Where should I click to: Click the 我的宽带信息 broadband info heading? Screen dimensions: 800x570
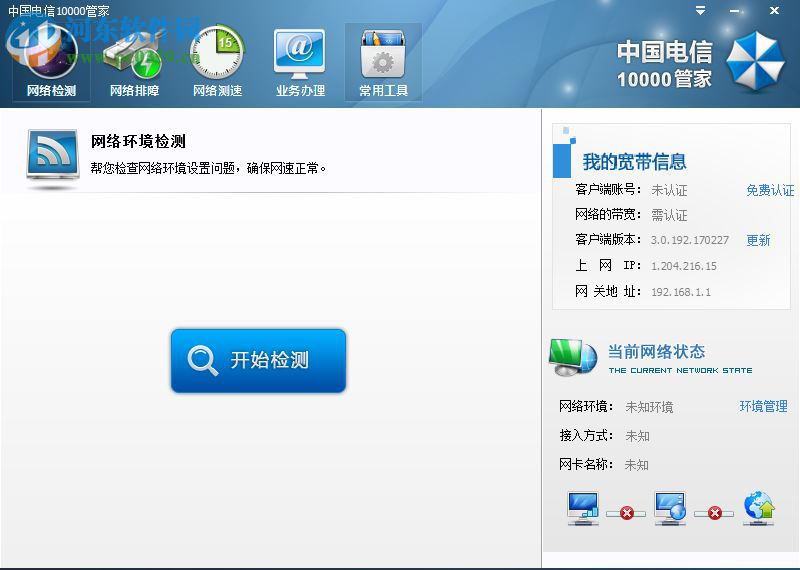coord(635,162)
